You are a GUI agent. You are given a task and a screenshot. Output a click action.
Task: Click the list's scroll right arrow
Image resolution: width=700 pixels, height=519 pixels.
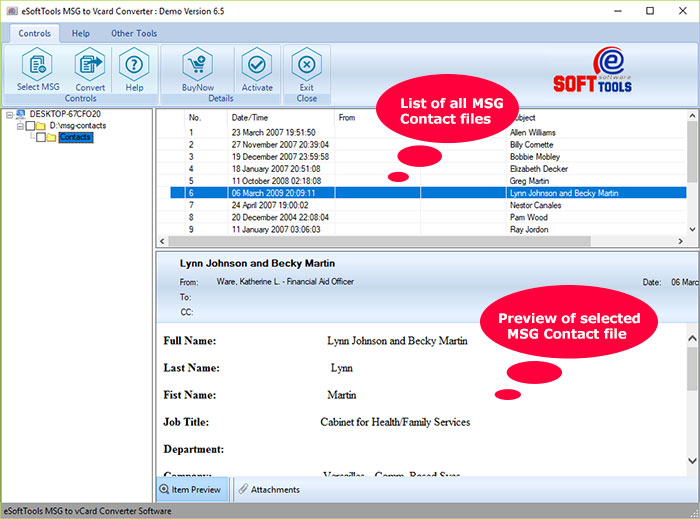681,241
